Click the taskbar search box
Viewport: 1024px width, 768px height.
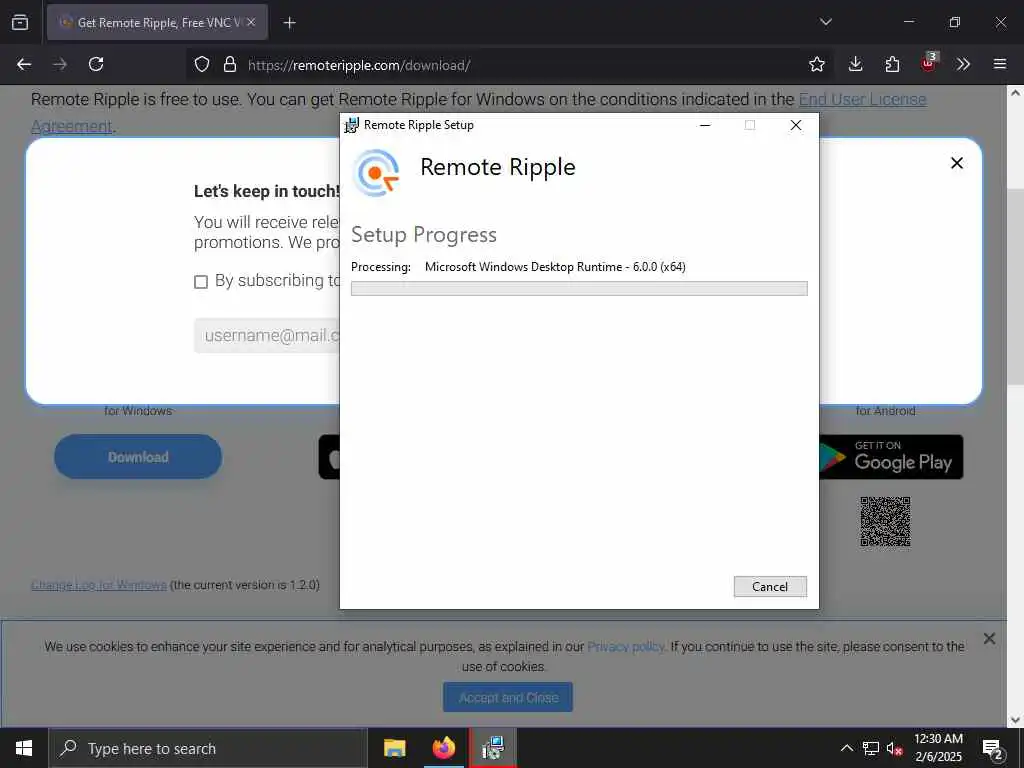tap(208, 748)
